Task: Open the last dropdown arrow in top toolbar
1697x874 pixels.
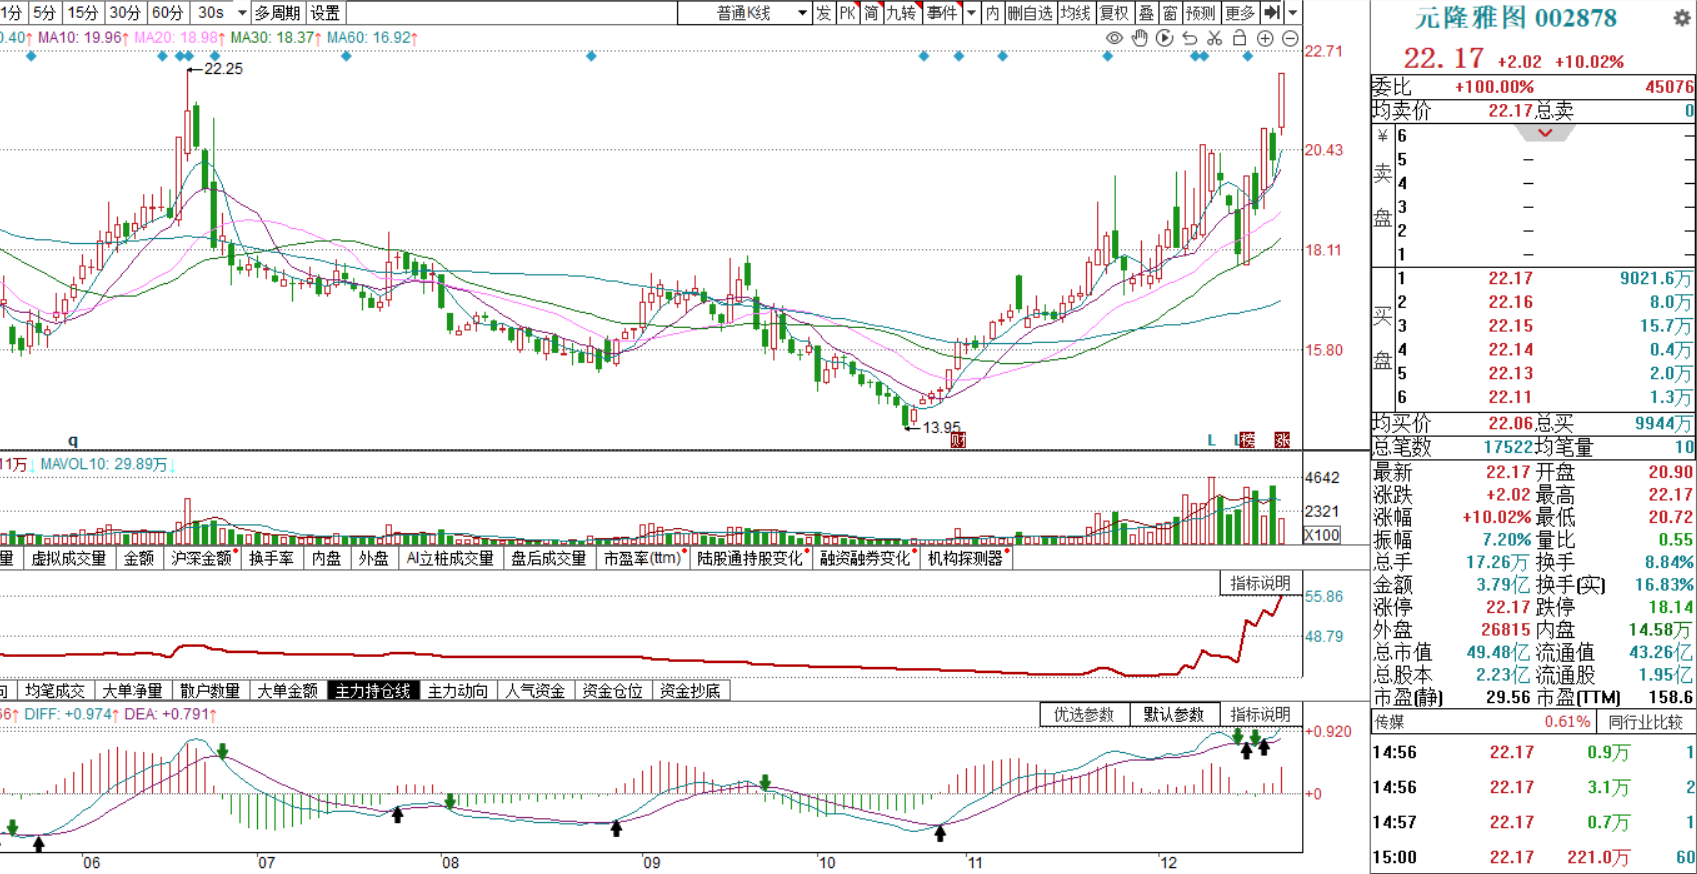Action: click(x=1293, y=12)
